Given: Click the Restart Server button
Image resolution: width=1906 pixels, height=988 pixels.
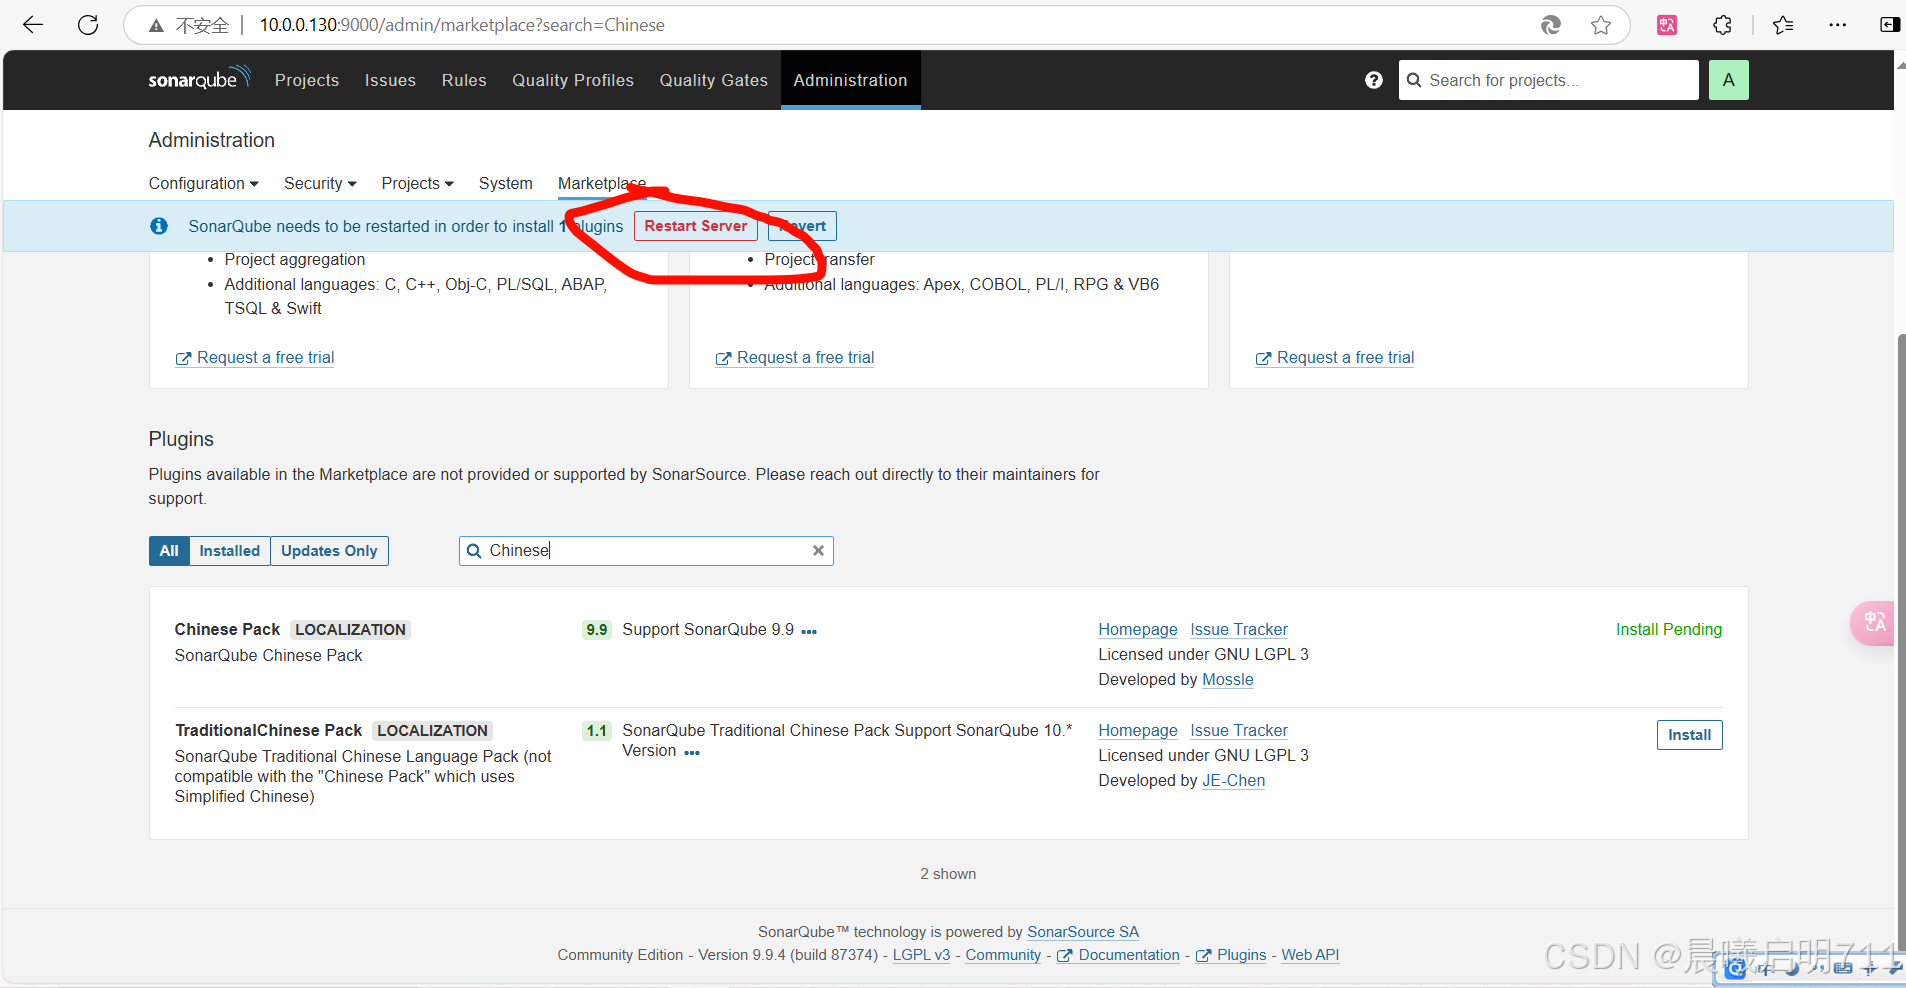Looking at the screenshot, I should [696, 226].
